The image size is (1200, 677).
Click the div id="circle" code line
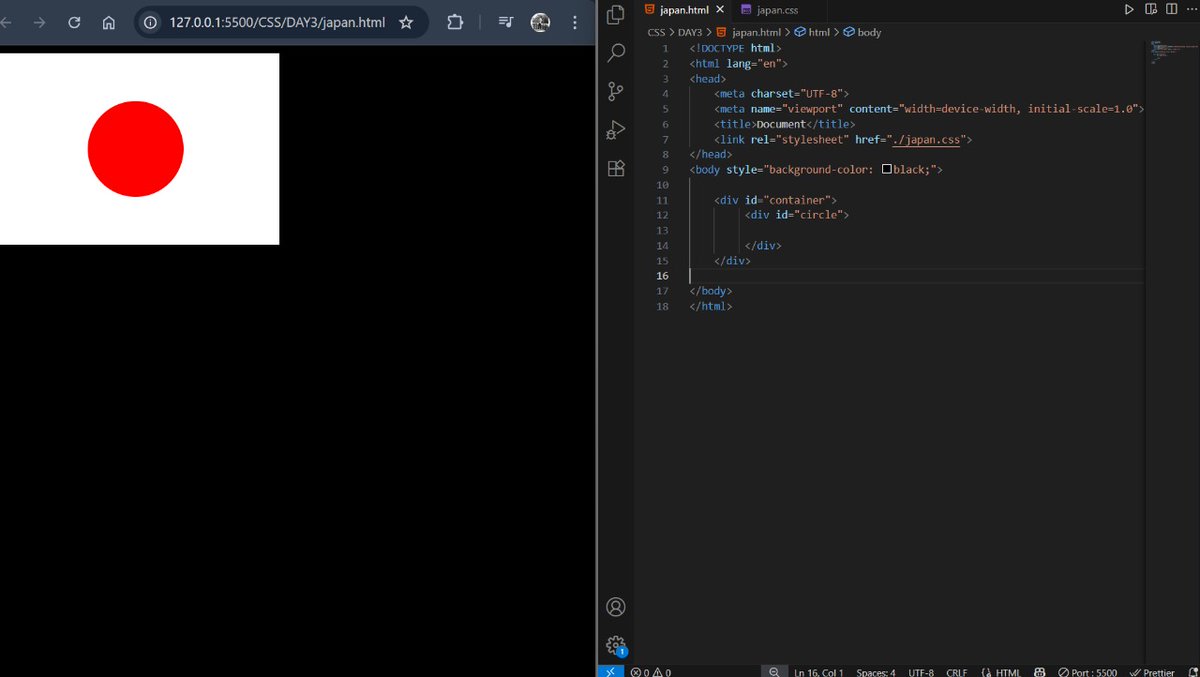[x=797, y=215]
